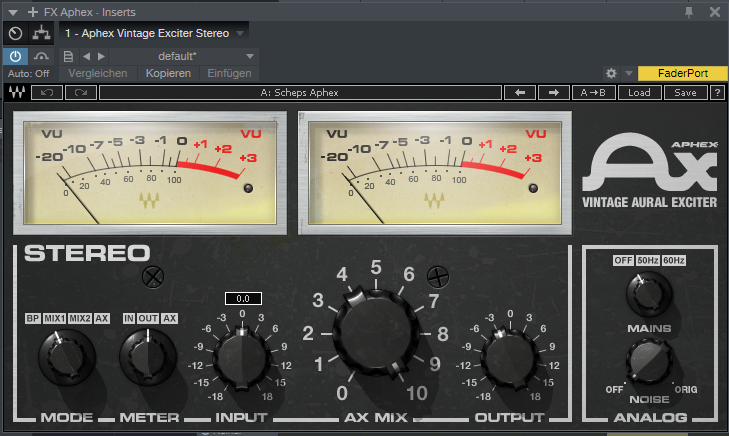Viewport: 729px width, 436px height.
Task: Click the input value field showing 0.0
Action: [x=243, y=298]
